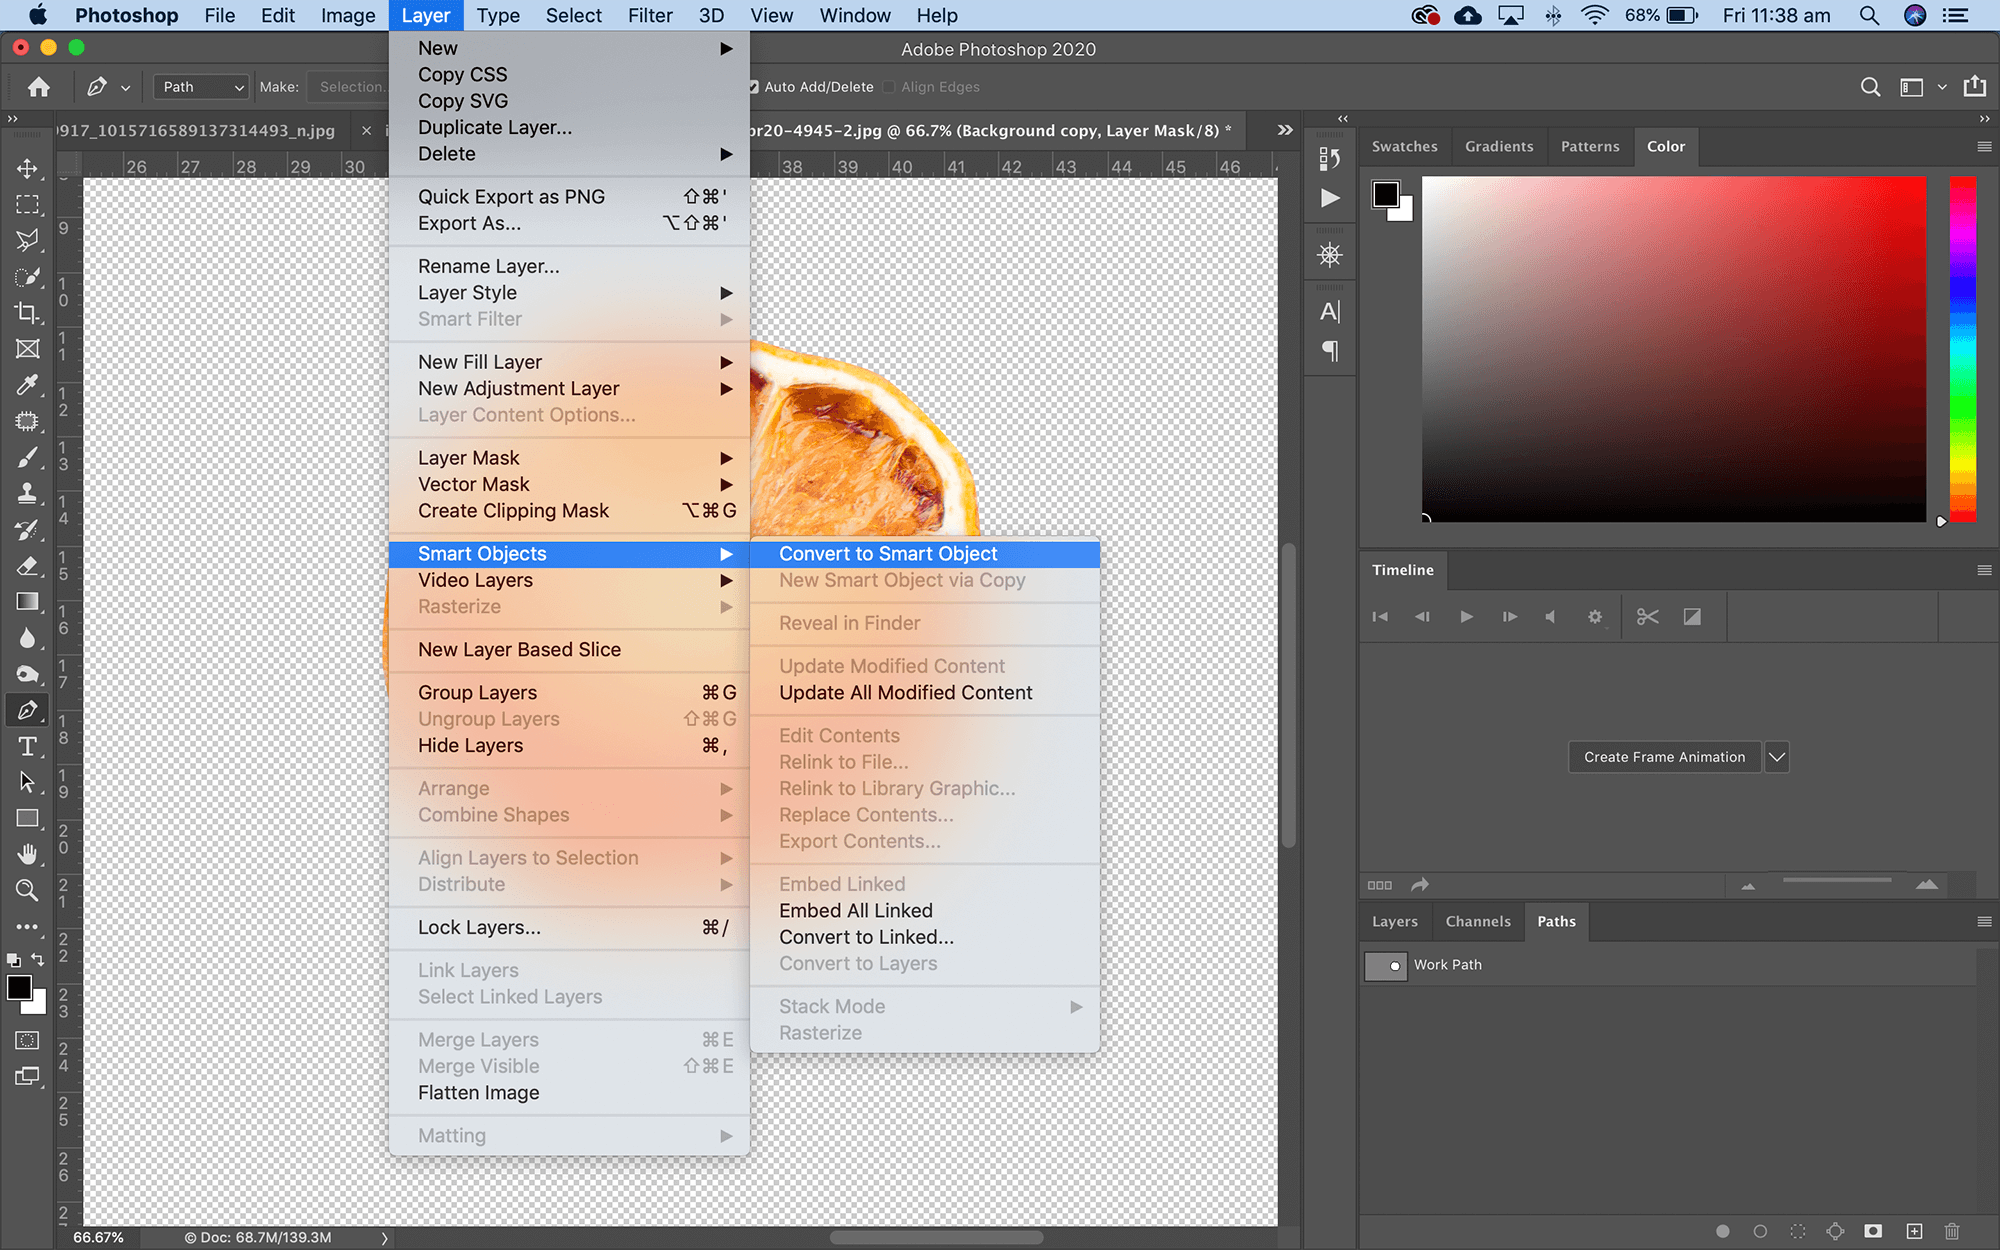Select the Move tool

[27, 168]
